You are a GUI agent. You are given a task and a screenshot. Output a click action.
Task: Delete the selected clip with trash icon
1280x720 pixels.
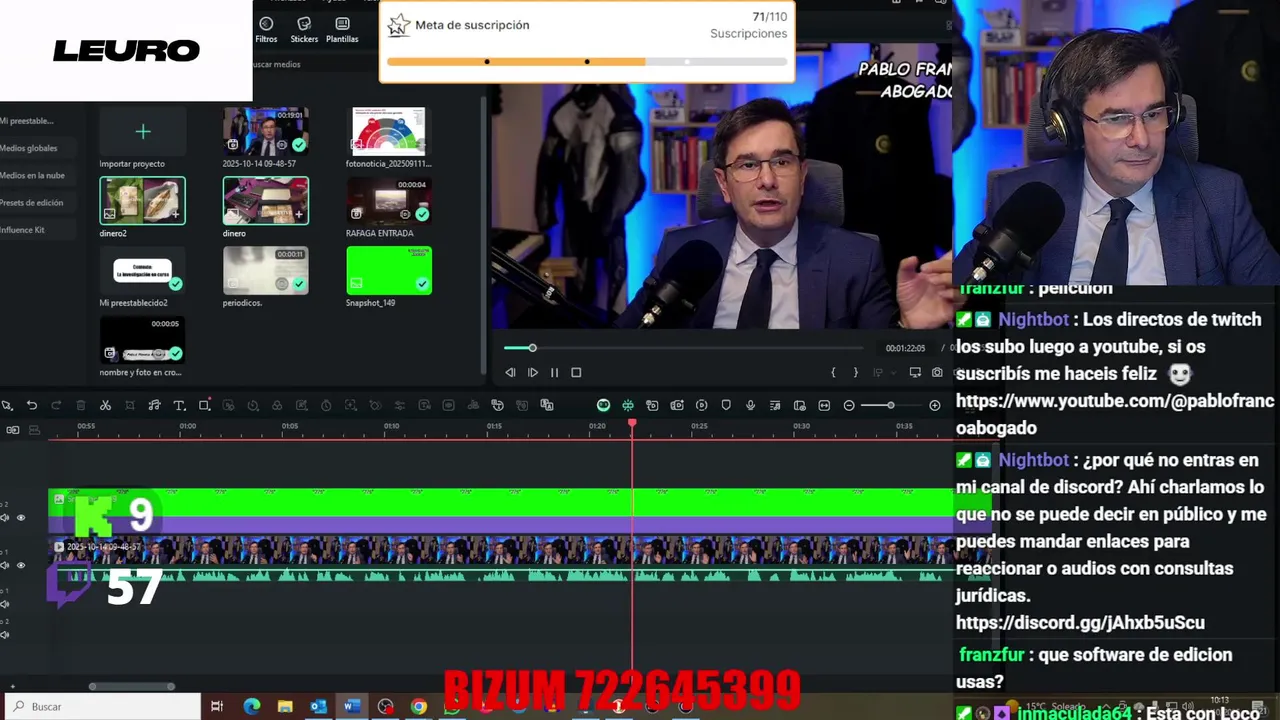[80, 405]
